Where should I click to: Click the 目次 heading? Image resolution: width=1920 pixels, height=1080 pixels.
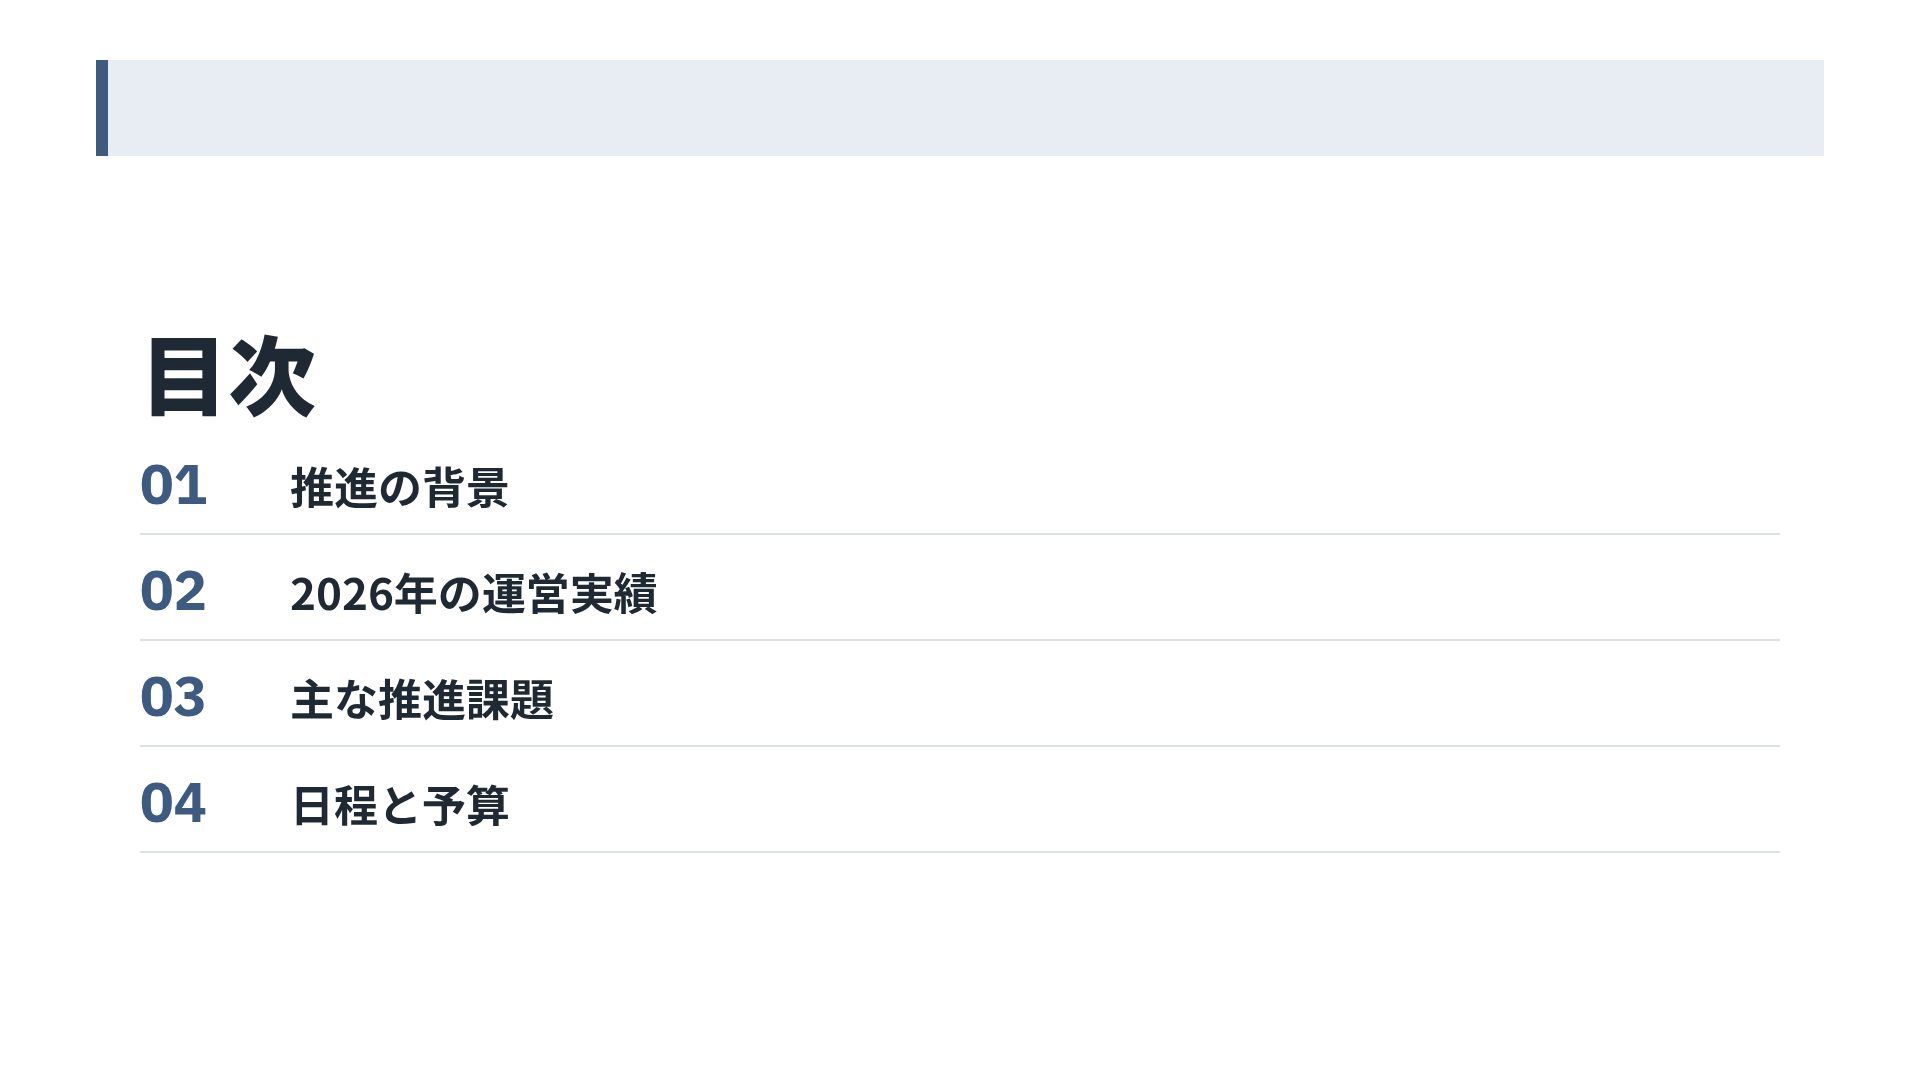click(x=231, y=377)
